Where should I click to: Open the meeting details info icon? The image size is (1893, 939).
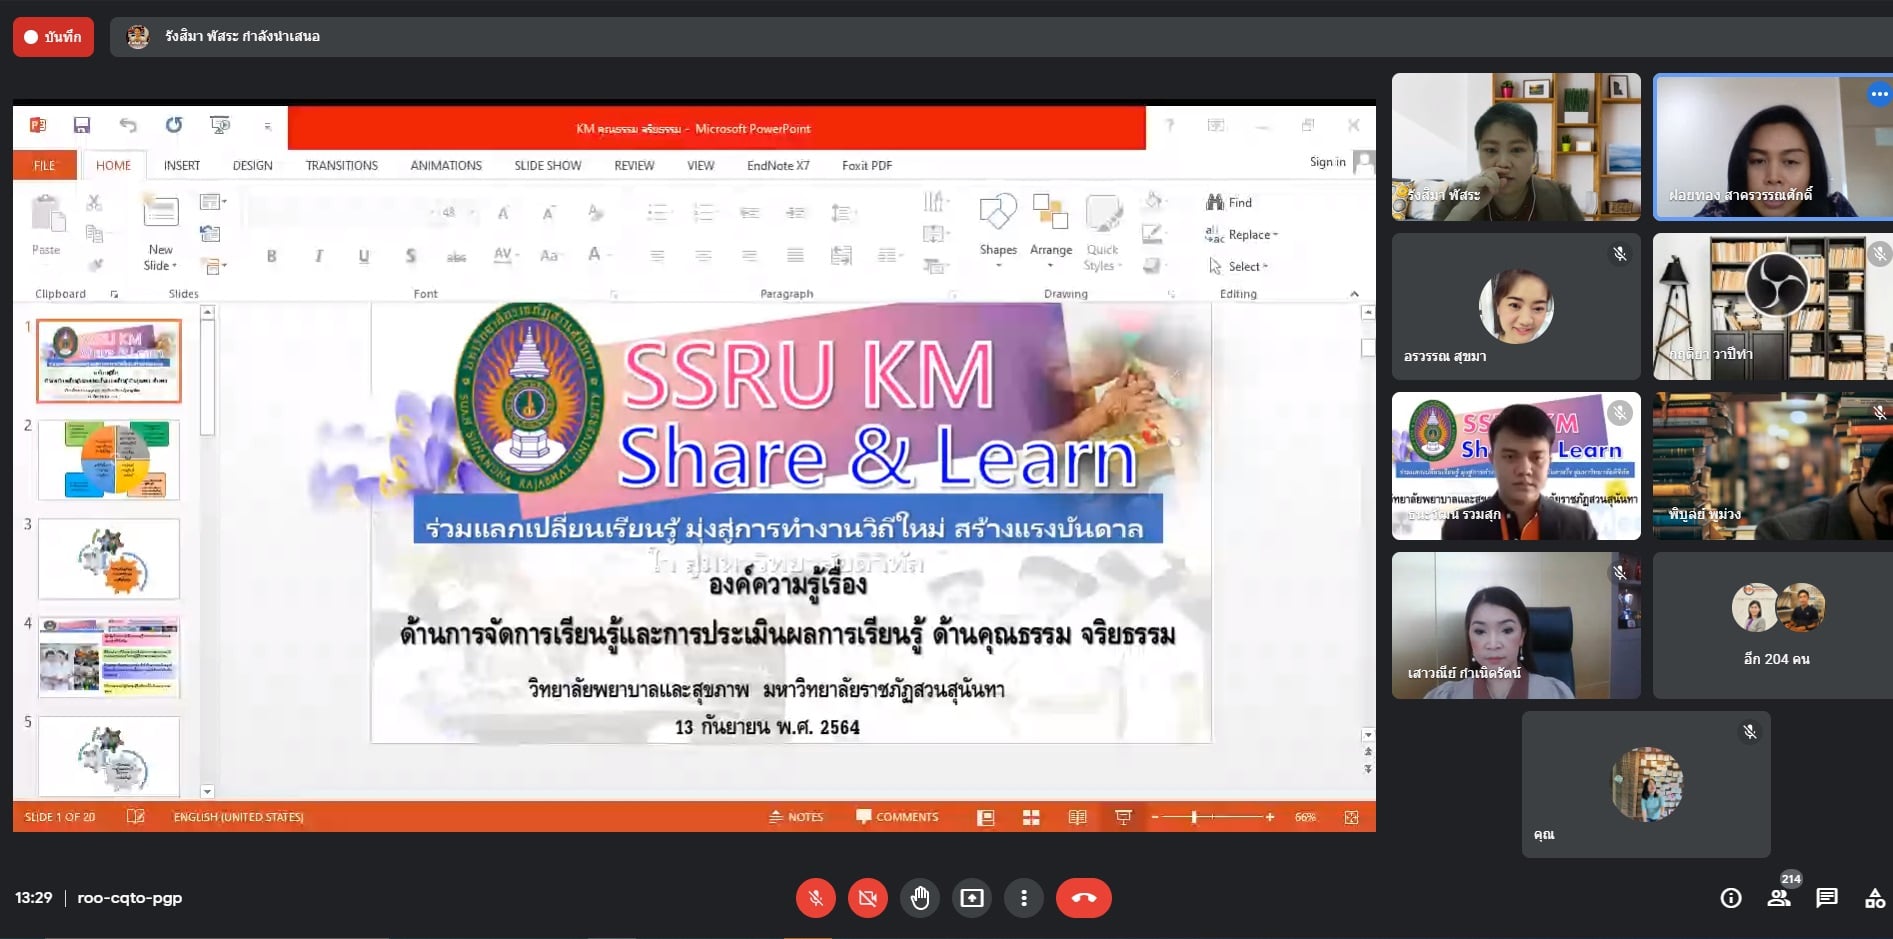tap(1730, 898)
